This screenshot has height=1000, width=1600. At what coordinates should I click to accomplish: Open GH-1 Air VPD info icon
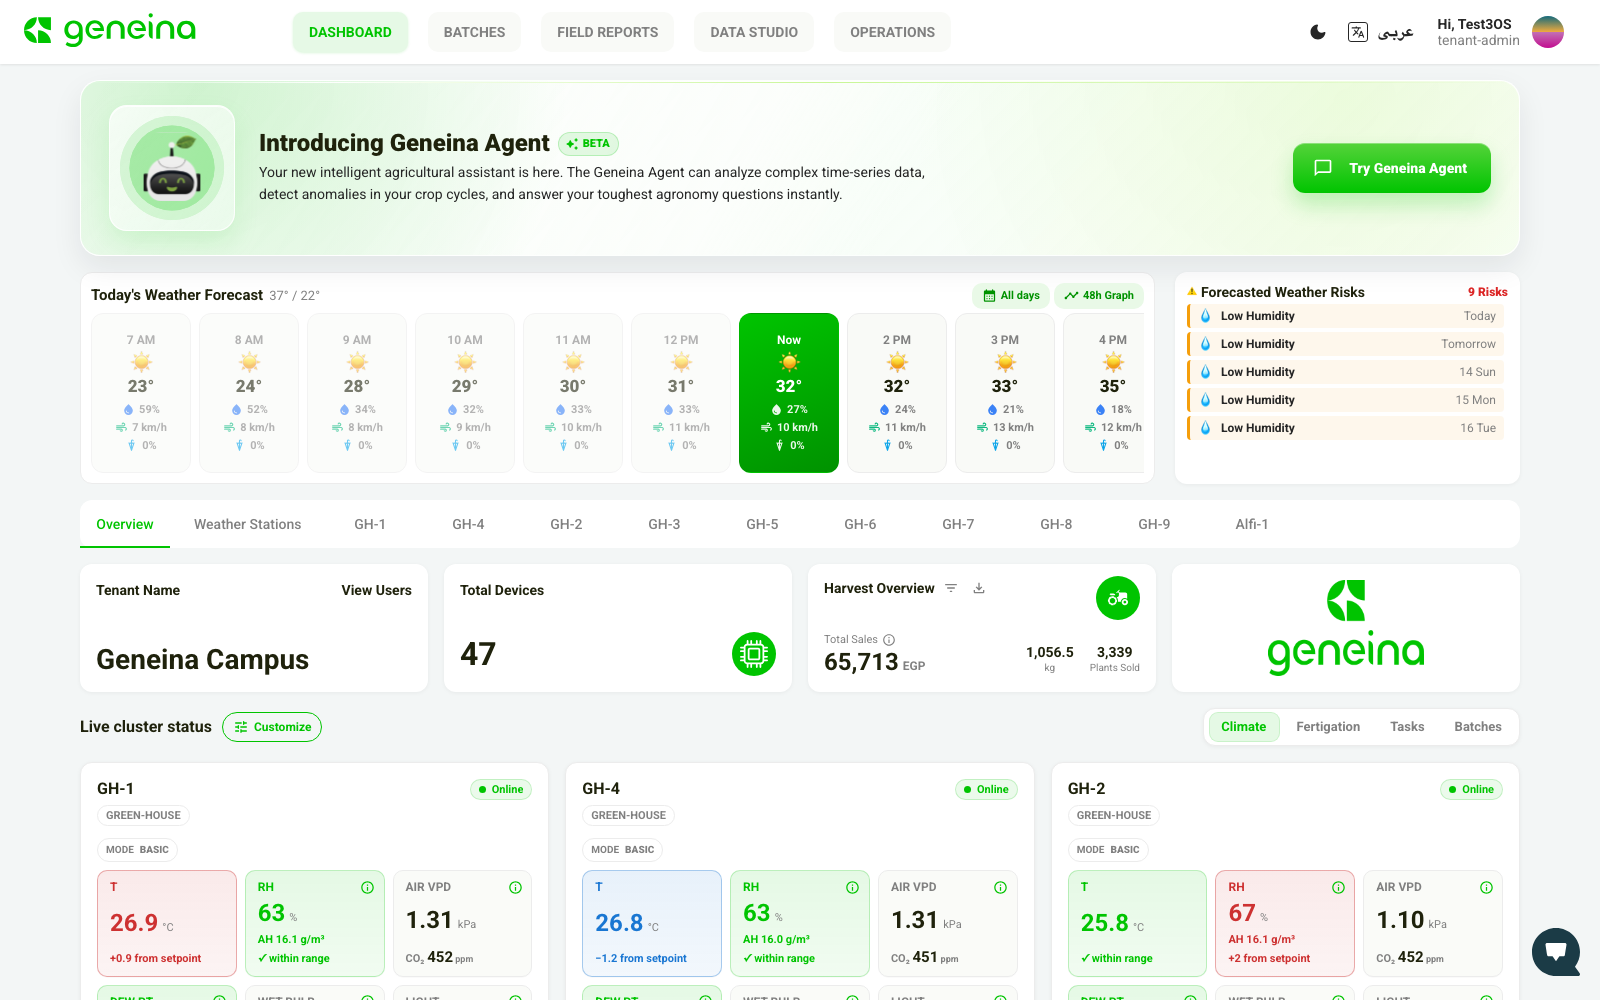[515, 887]
